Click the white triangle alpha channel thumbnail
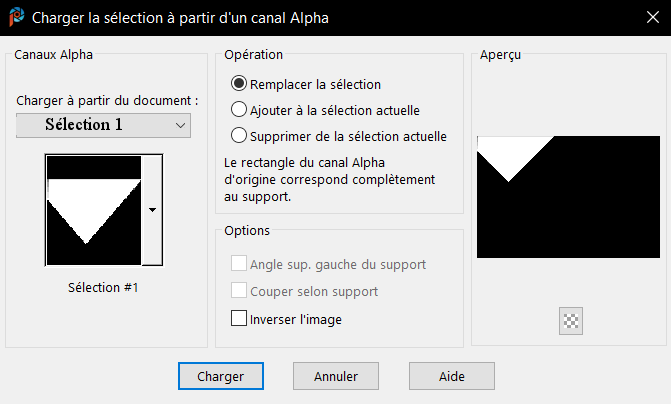 click(92, 210)
